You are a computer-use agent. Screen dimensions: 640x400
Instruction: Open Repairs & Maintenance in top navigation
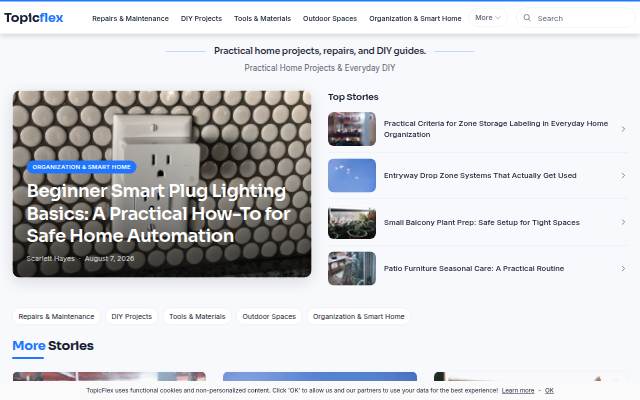tap(130, 18)
